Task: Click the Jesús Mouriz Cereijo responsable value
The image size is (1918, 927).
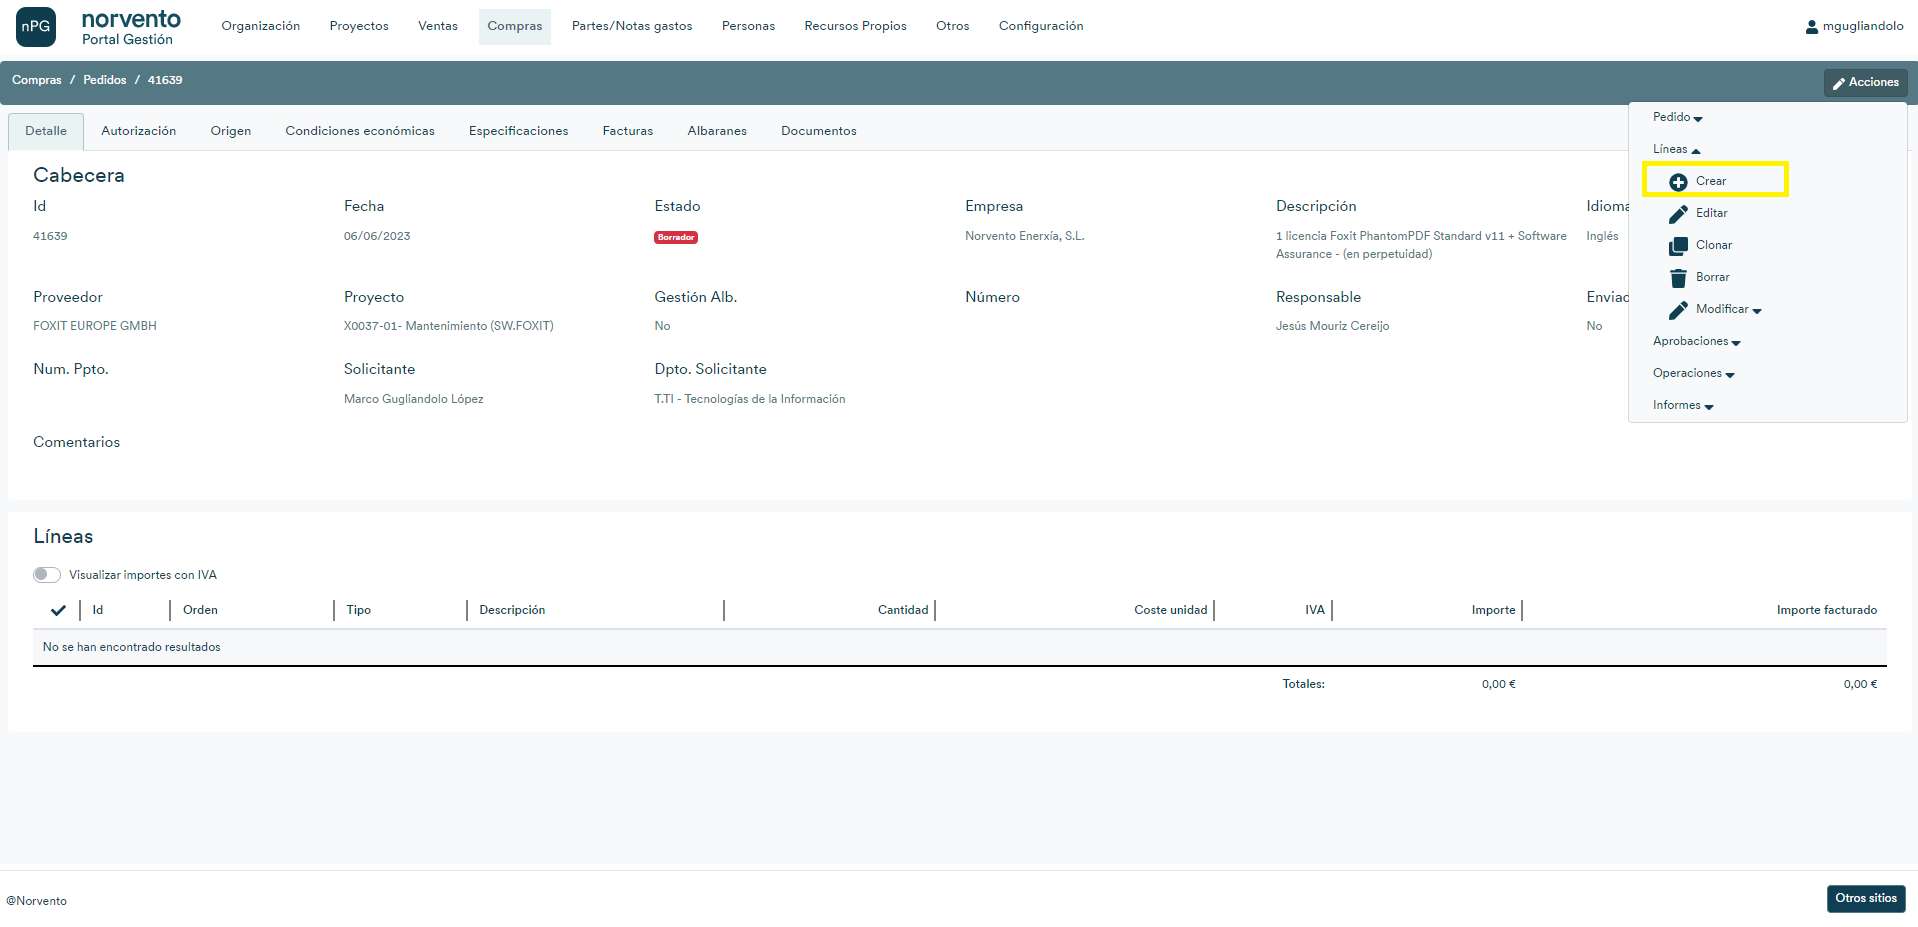Action: 1332,326
